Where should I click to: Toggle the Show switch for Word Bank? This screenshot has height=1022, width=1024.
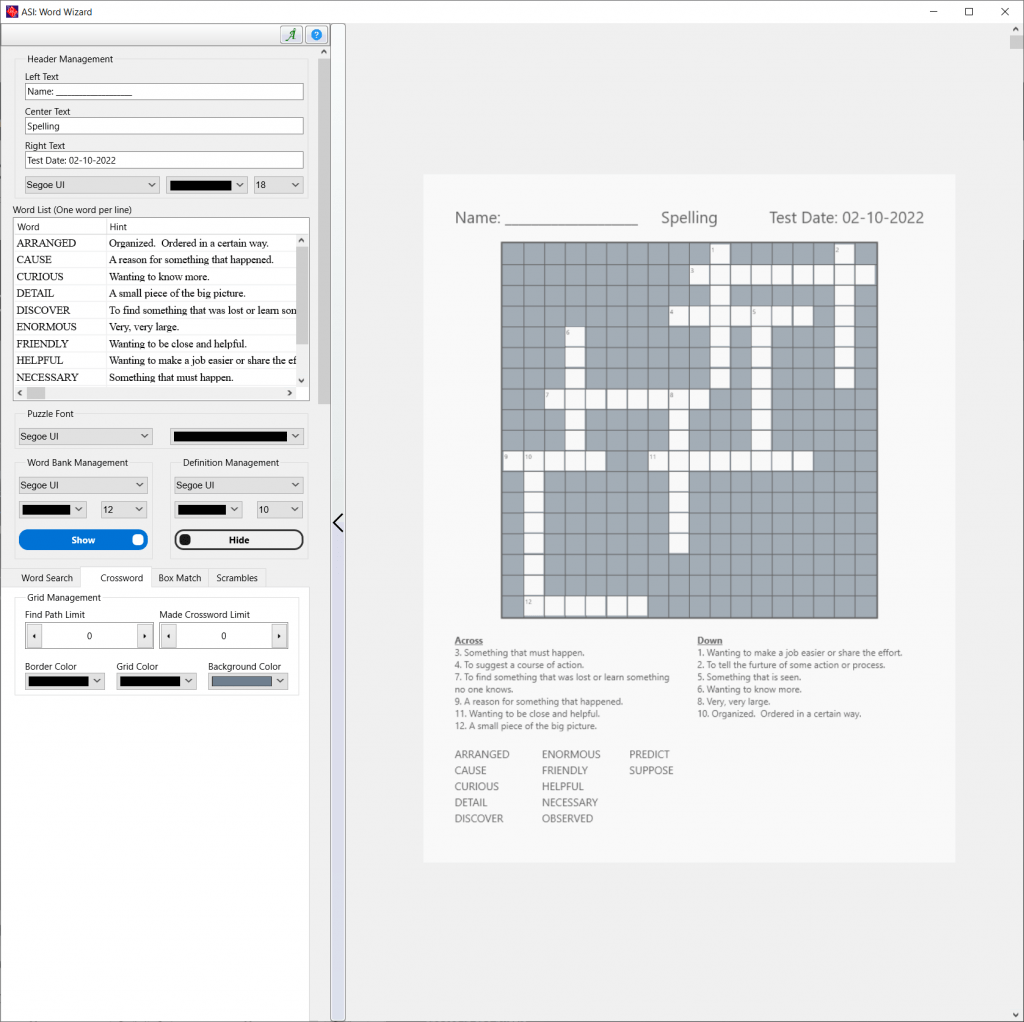[83, 540]
